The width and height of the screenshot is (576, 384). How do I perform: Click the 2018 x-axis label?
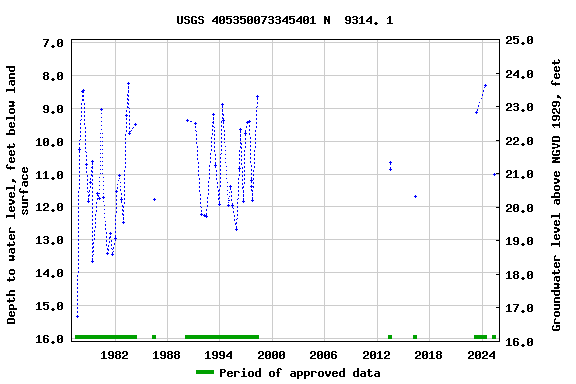click(429, 355)
